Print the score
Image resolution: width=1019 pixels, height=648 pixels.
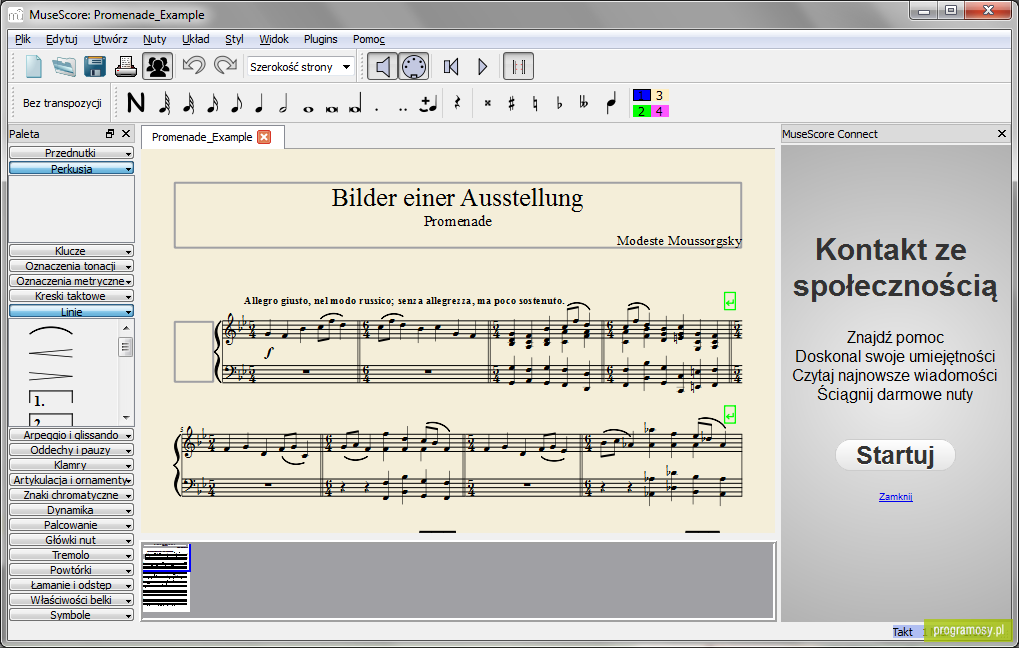coord(125,66)
